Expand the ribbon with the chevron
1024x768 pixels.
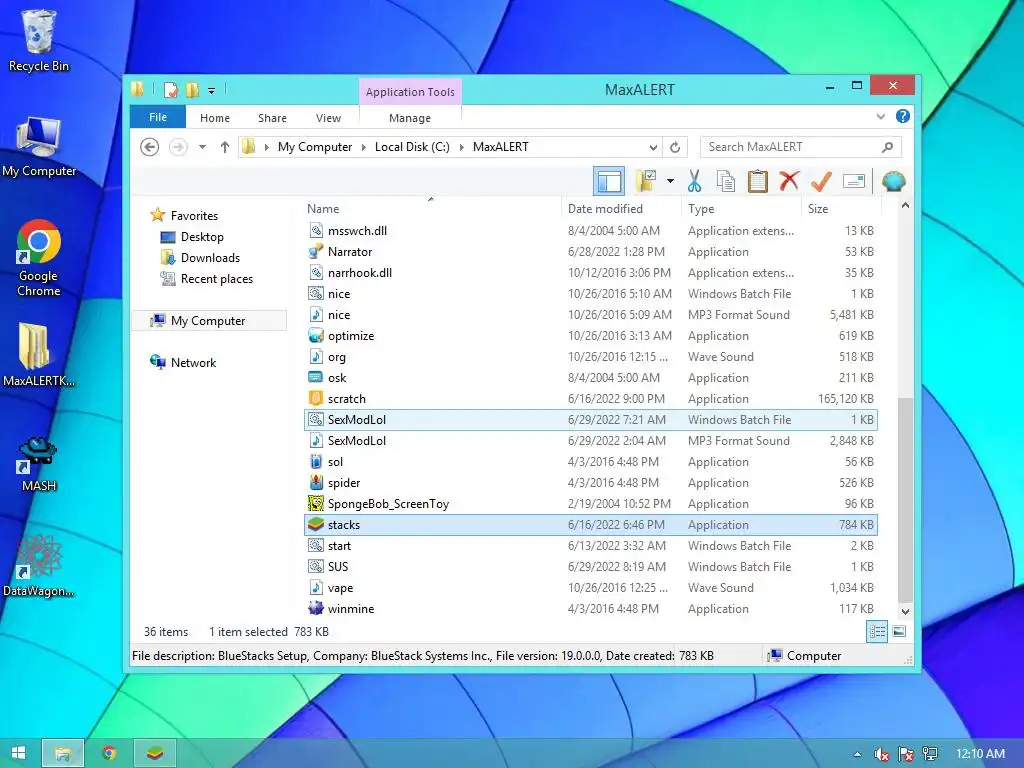click(x=880, y=116)
